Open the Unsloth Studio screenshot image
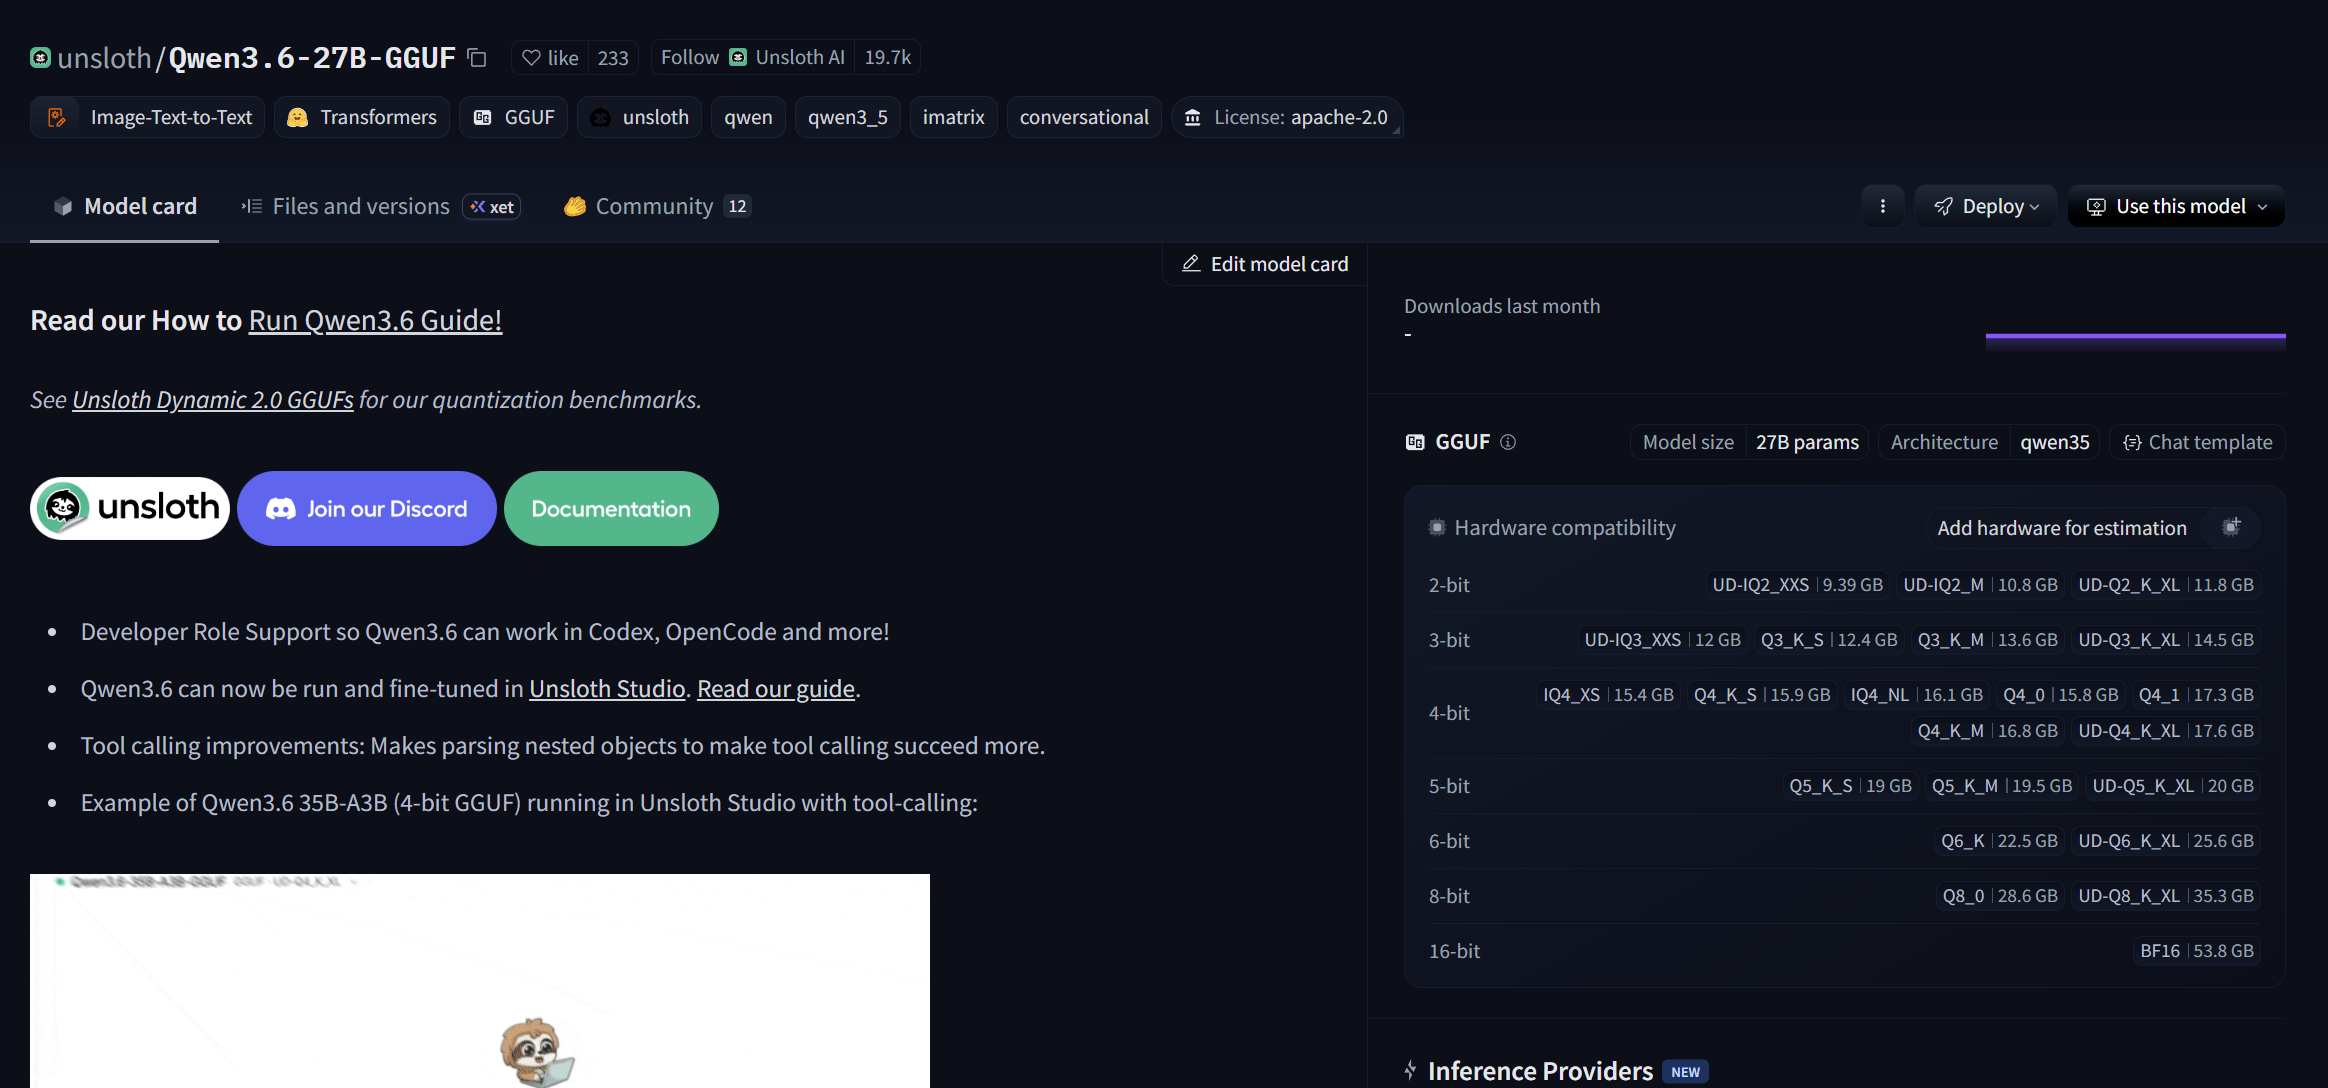 click(480, 981)
